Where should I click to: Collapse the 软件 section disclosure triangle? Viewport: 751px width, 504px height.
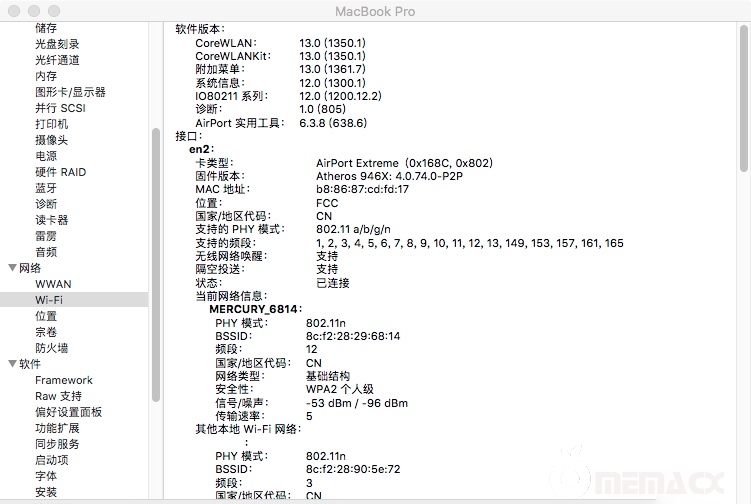pos(12,364)
